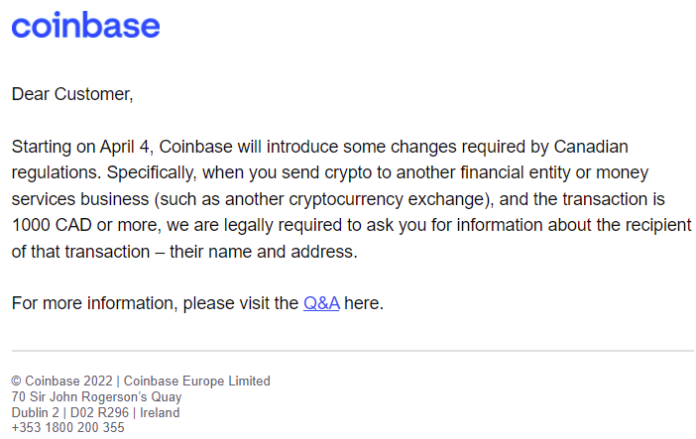The image size is (696, 439).
Task: Open the Q&A link
Action: (x=321, y=303)
